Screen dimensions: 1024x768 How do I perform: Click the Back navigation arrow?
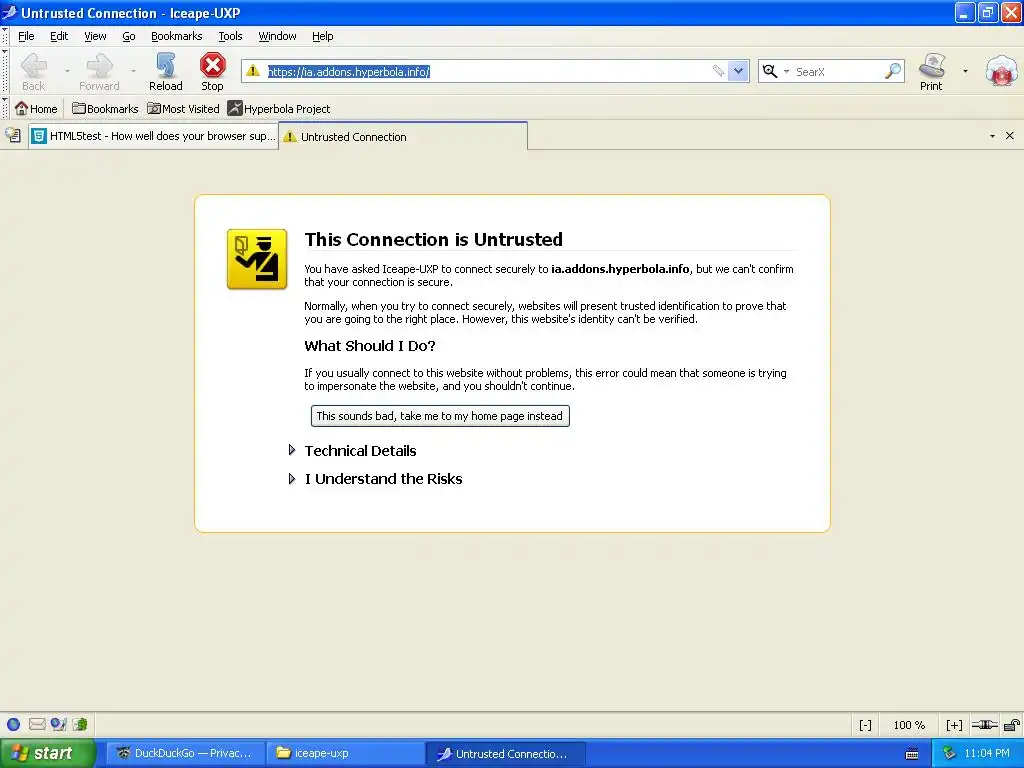[33, 71]
